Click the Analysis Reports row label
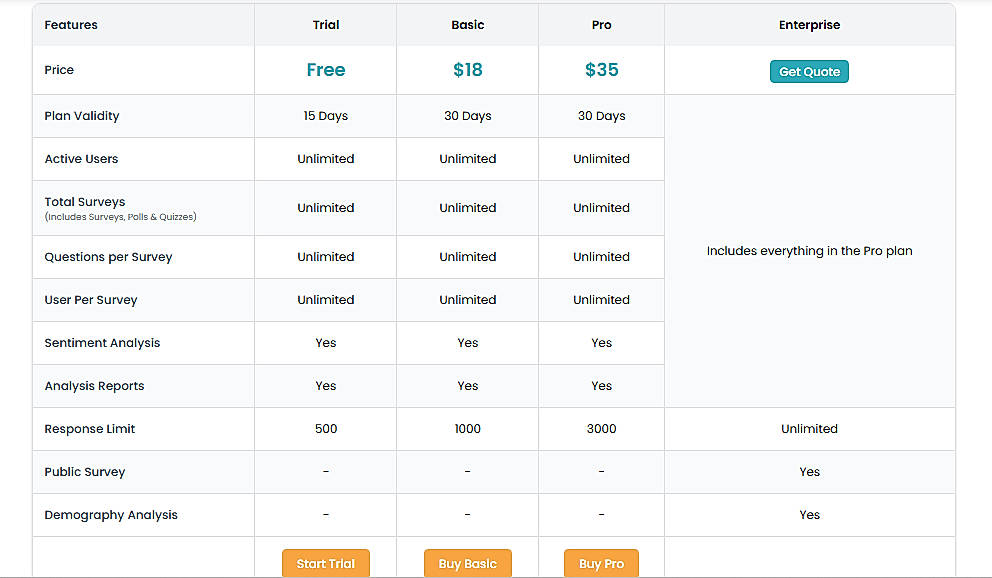 click(94, 386)
